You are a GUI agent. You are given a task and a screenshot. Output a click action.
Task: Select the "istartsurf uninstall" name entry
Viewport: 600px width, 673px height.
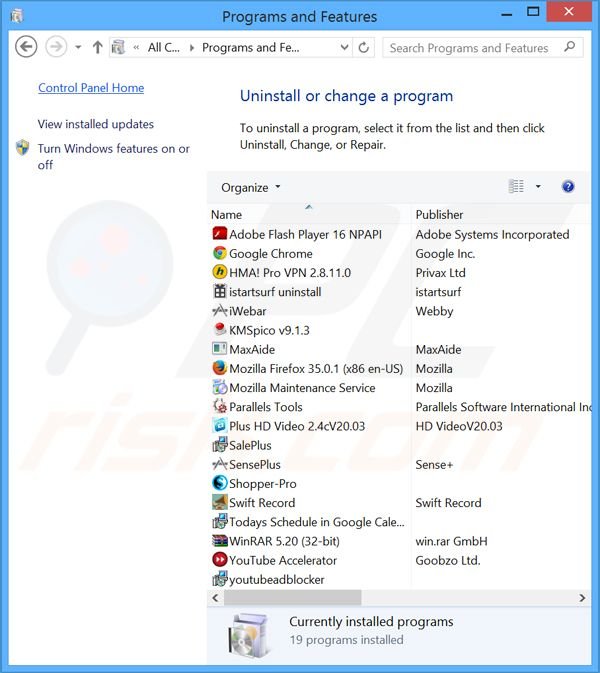(x=275, y=292)
